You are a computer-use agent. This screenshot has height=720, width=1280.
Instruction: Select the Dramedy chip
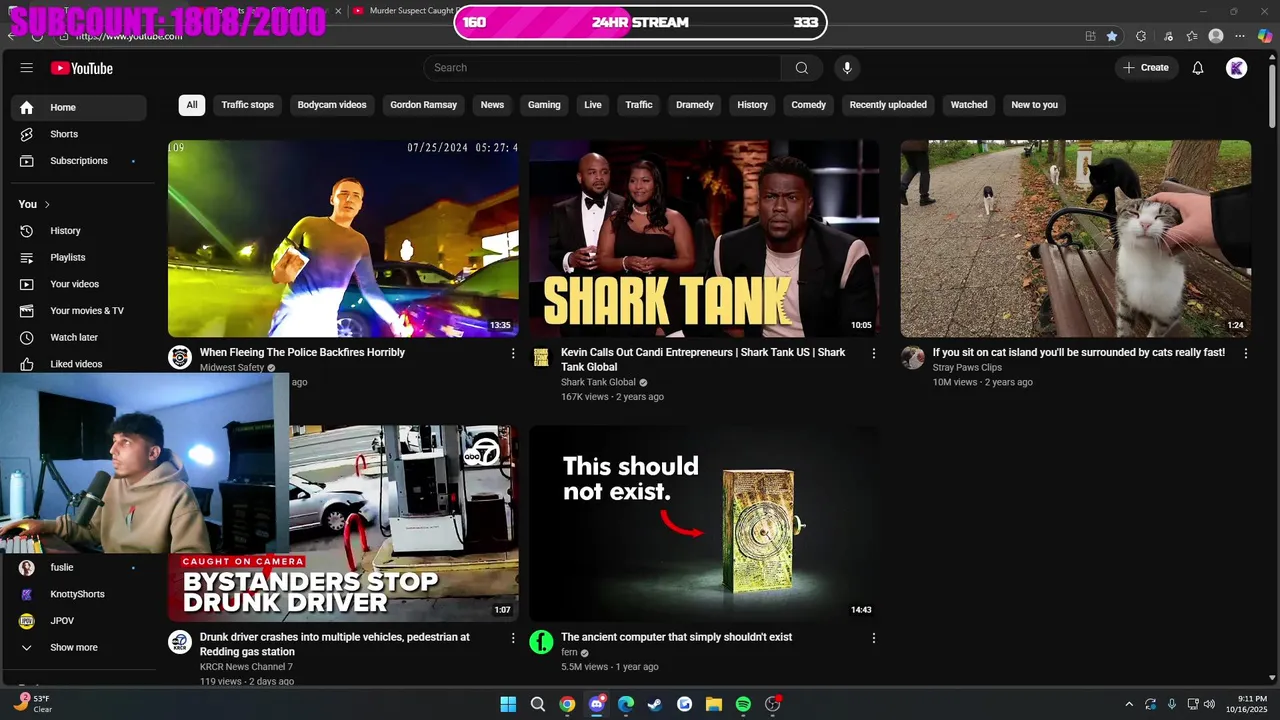(695, 105)
